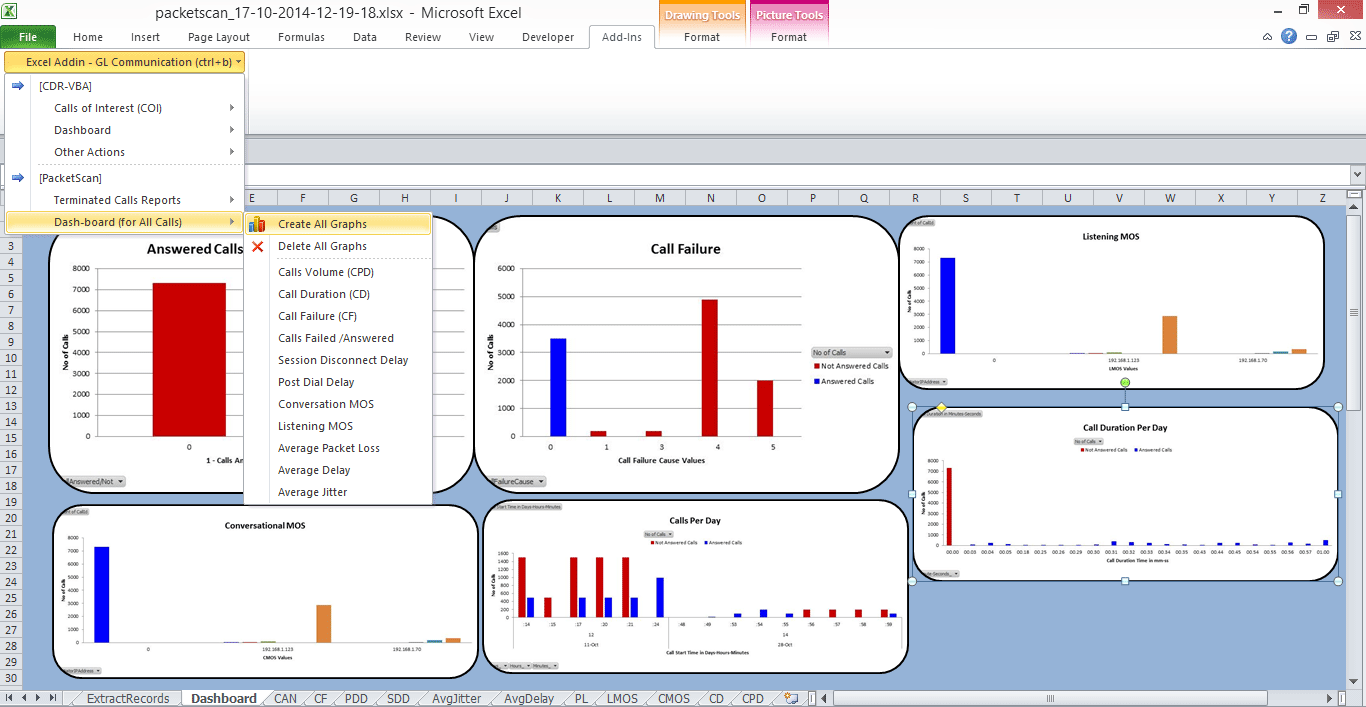Click next sheet tab navigation arrow
1366x707 pixels.
coord(39,698)
